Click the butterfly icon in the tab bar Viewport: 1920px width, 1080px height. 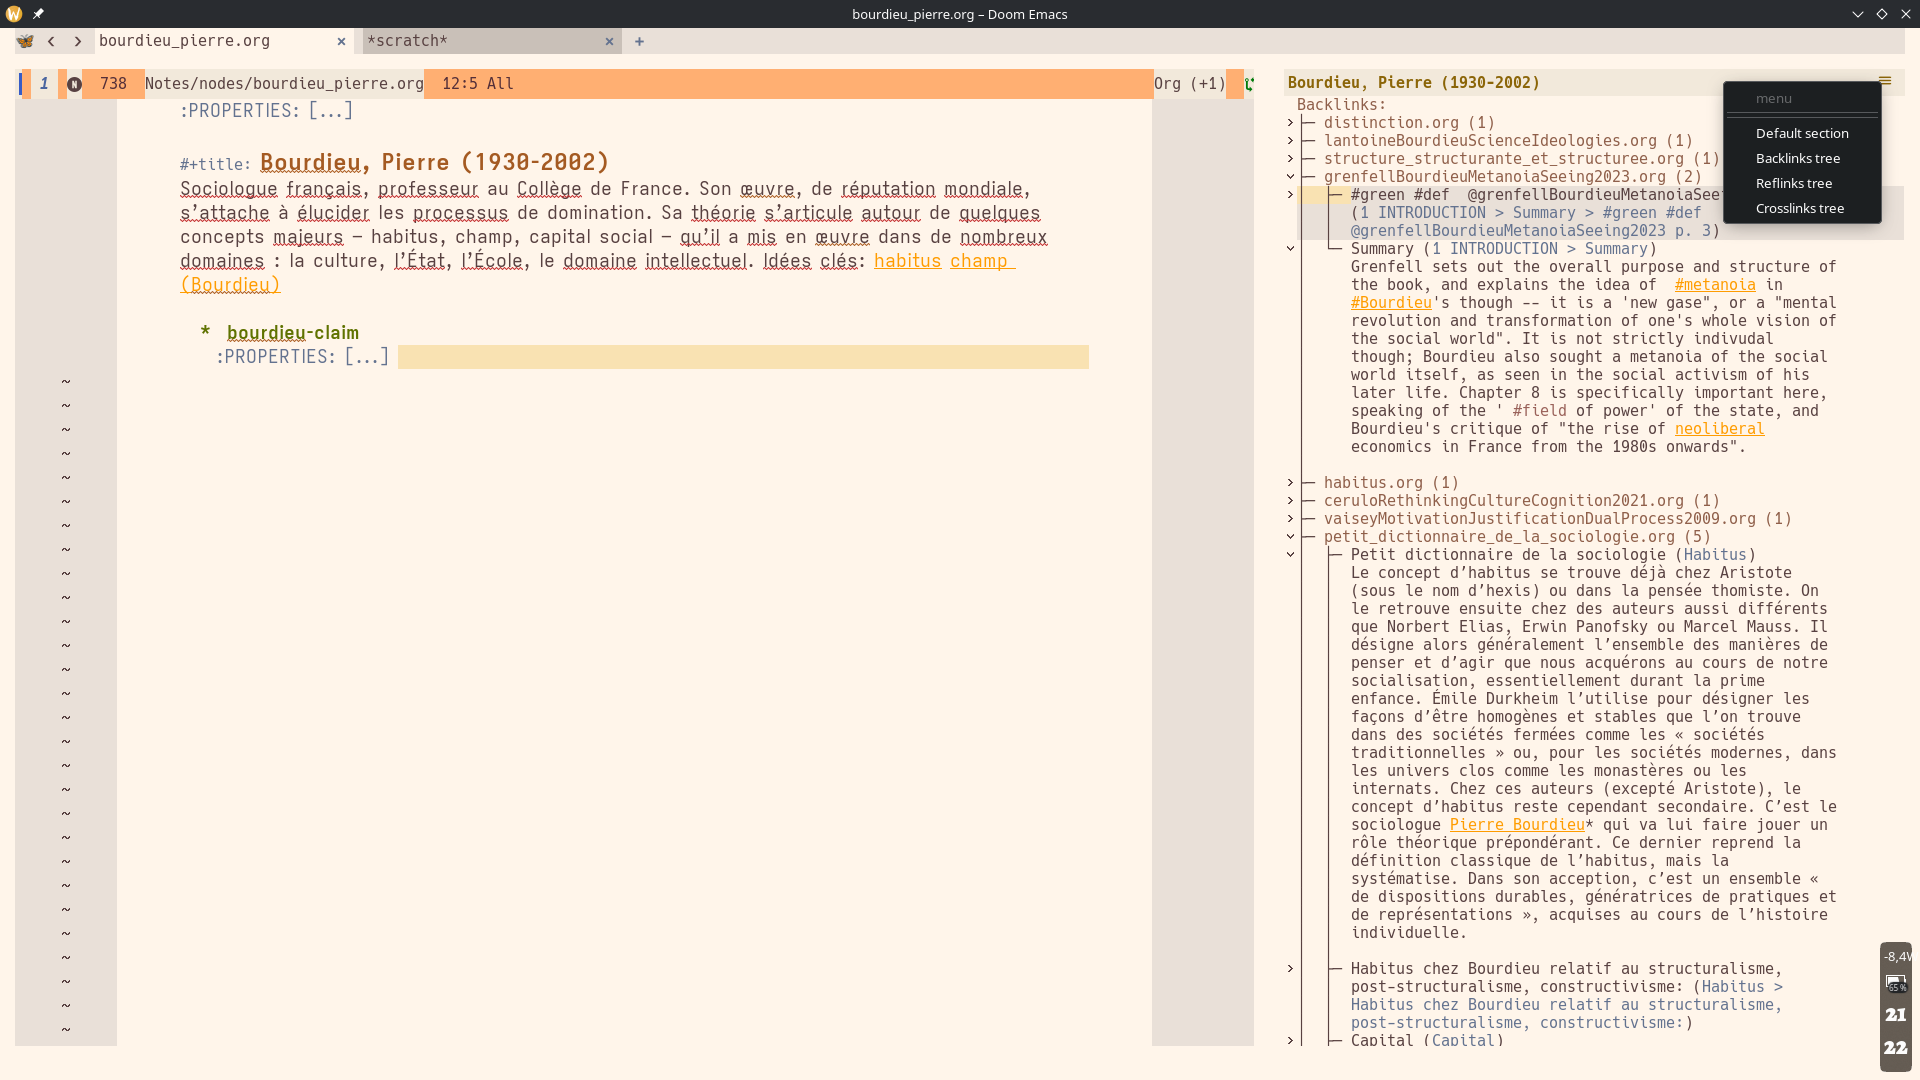coord(25,41)
